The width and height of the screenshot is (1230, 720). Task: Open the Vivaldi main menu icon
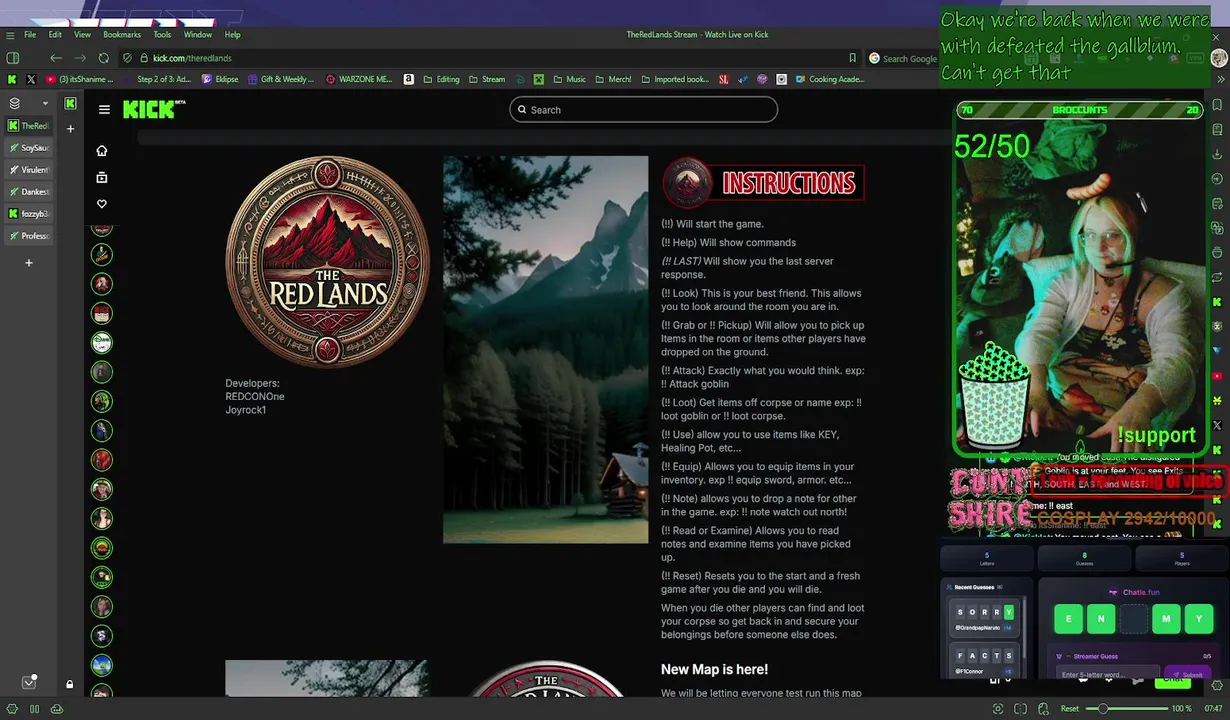[x=10, y=35]
